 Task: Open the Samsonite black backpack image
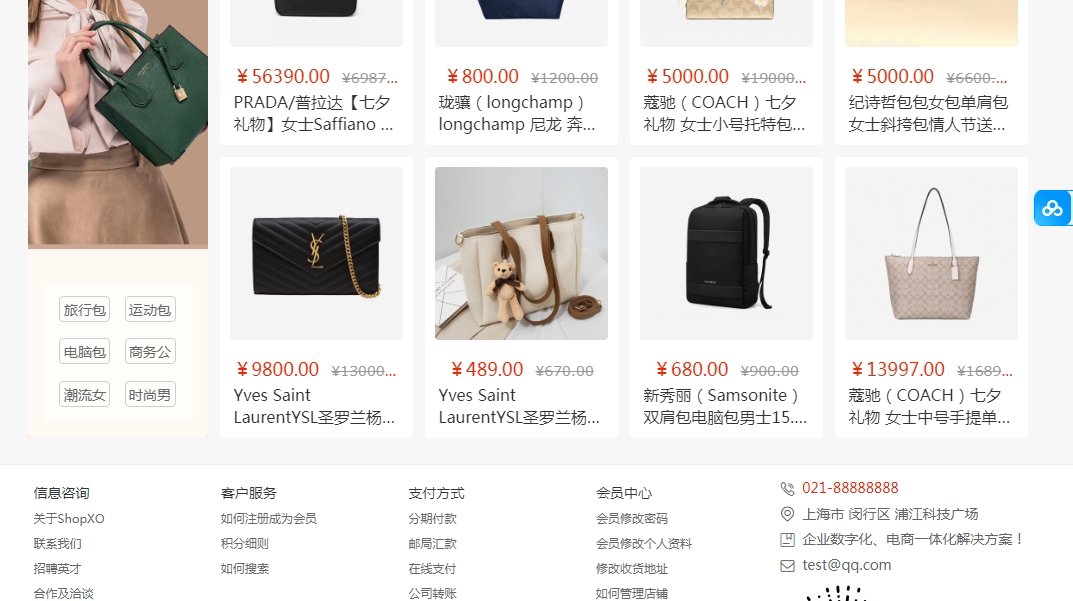tap(726, 253)
